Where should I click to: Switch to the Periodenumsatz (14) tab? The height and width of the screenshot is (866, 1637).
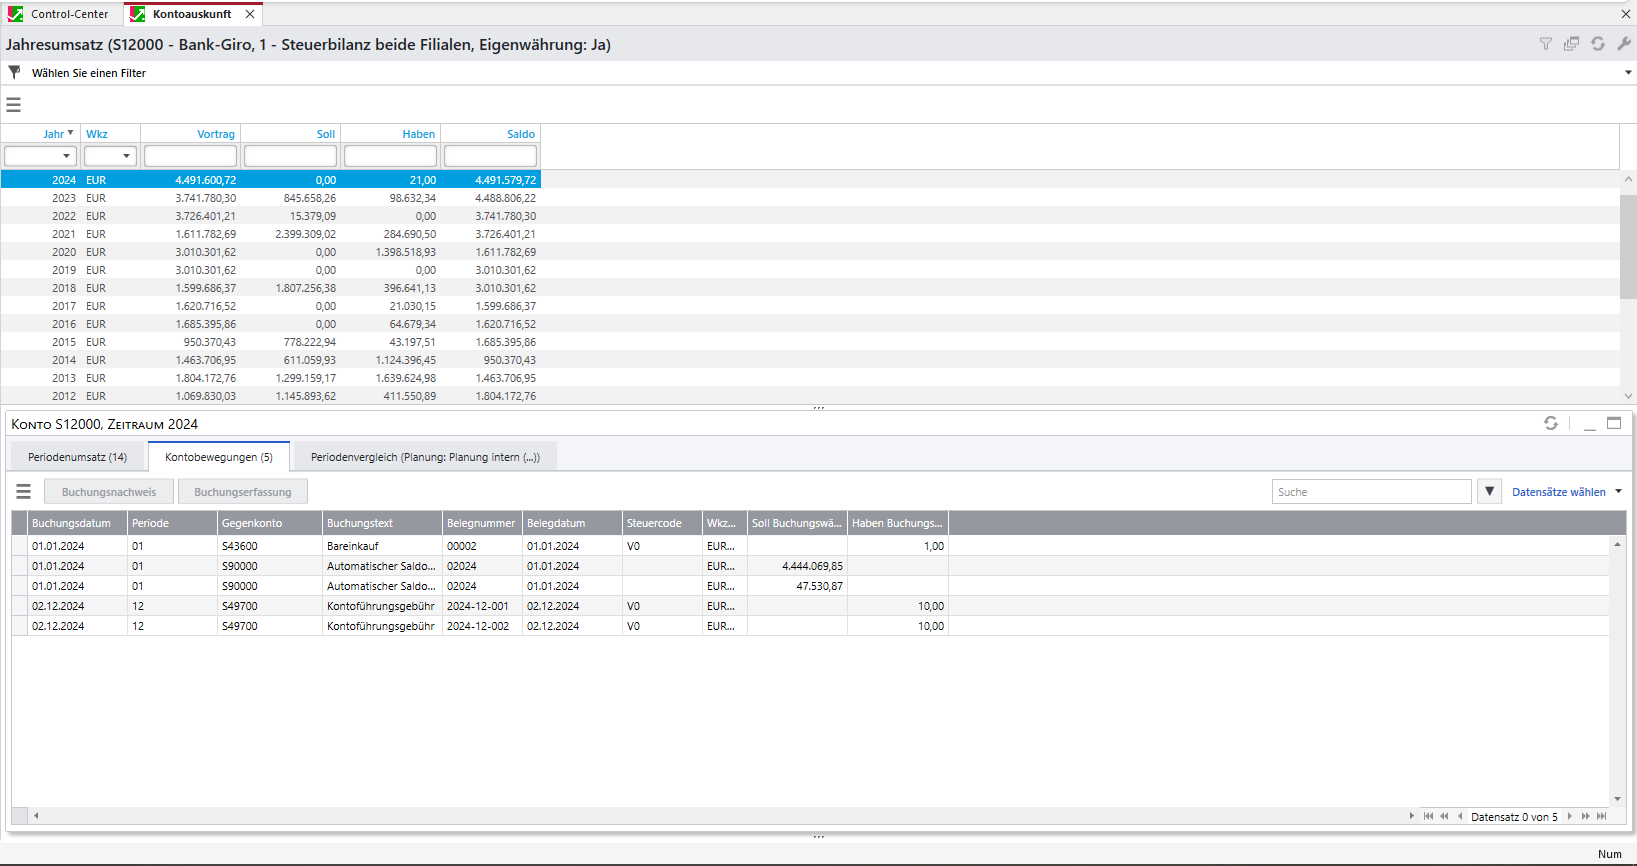click(x=78, y=457)
